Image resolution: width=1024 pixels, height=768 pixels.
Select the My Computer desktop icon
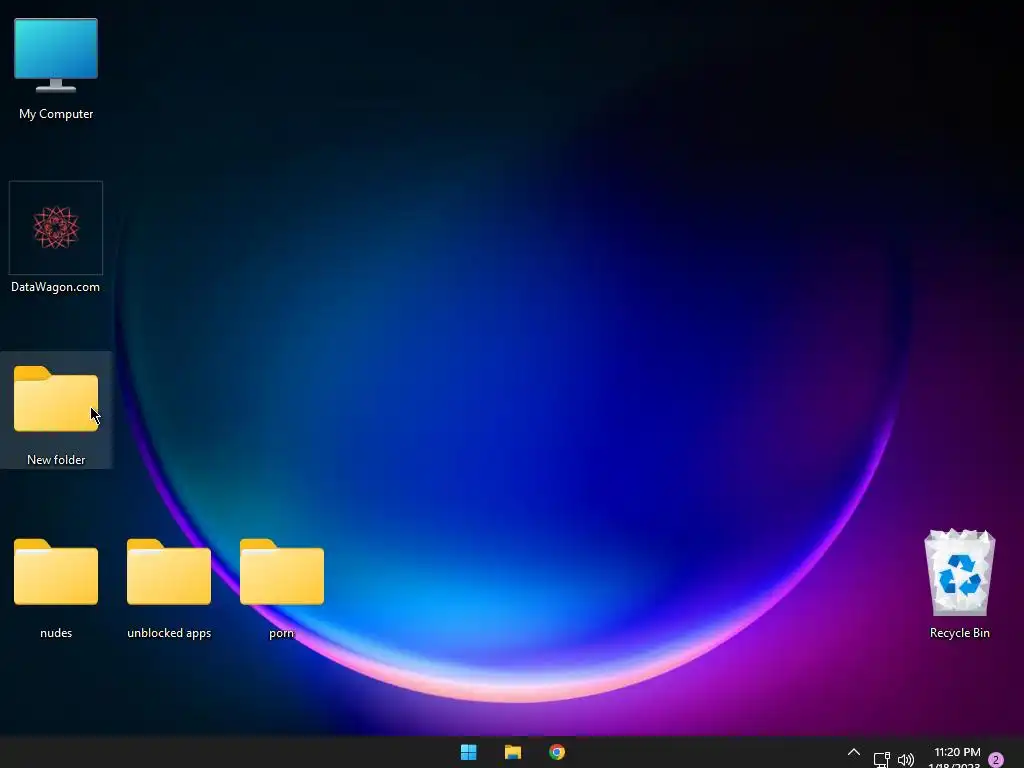(x=56, y=56)
